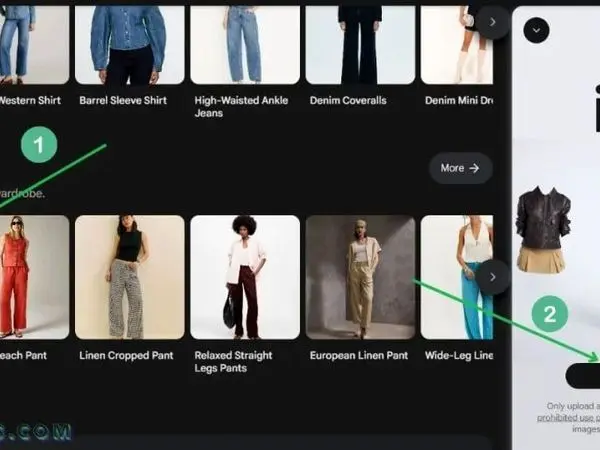
Task: Collapse the side panel using the down chevron
Action: tap(537, 30)
